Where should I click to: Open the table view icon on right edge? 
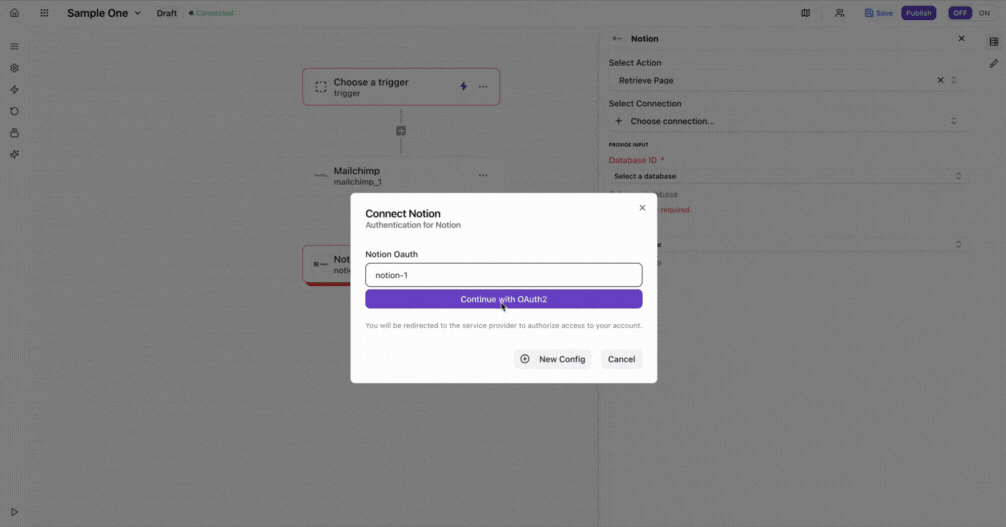coord(993,42)
